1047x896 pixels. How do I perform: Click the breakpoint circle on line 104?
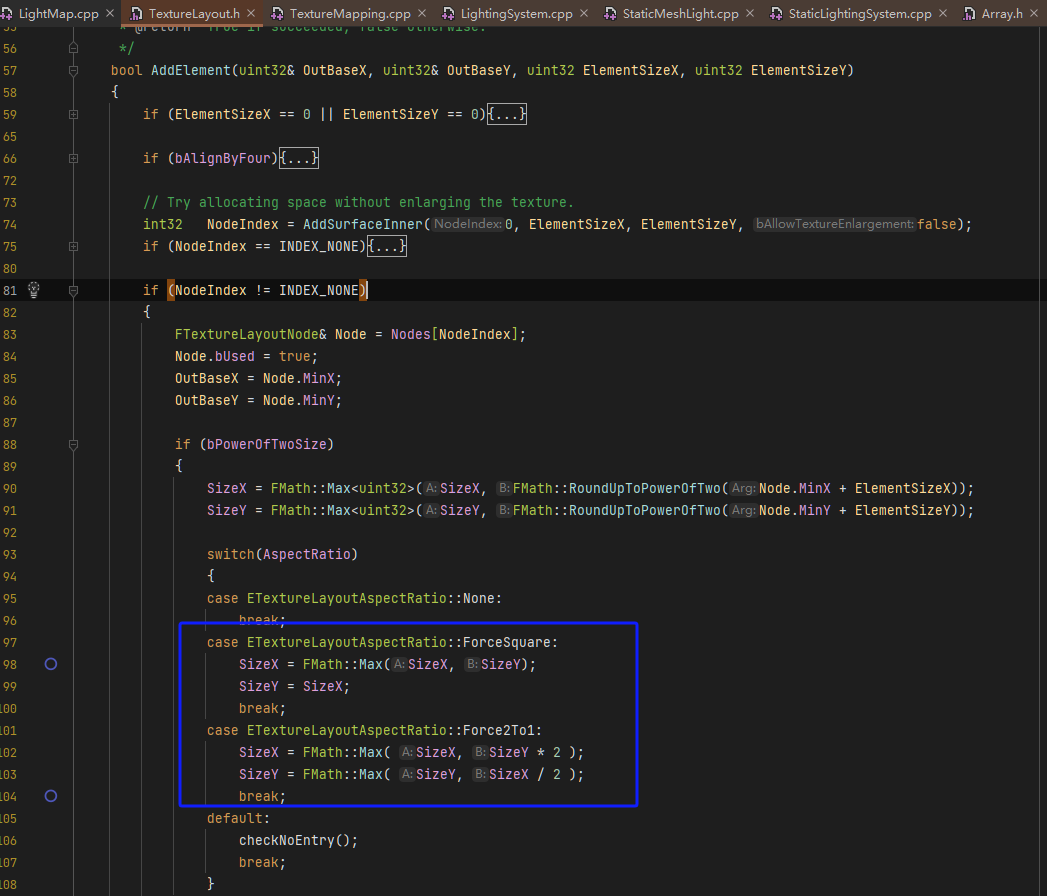(51, 796)
